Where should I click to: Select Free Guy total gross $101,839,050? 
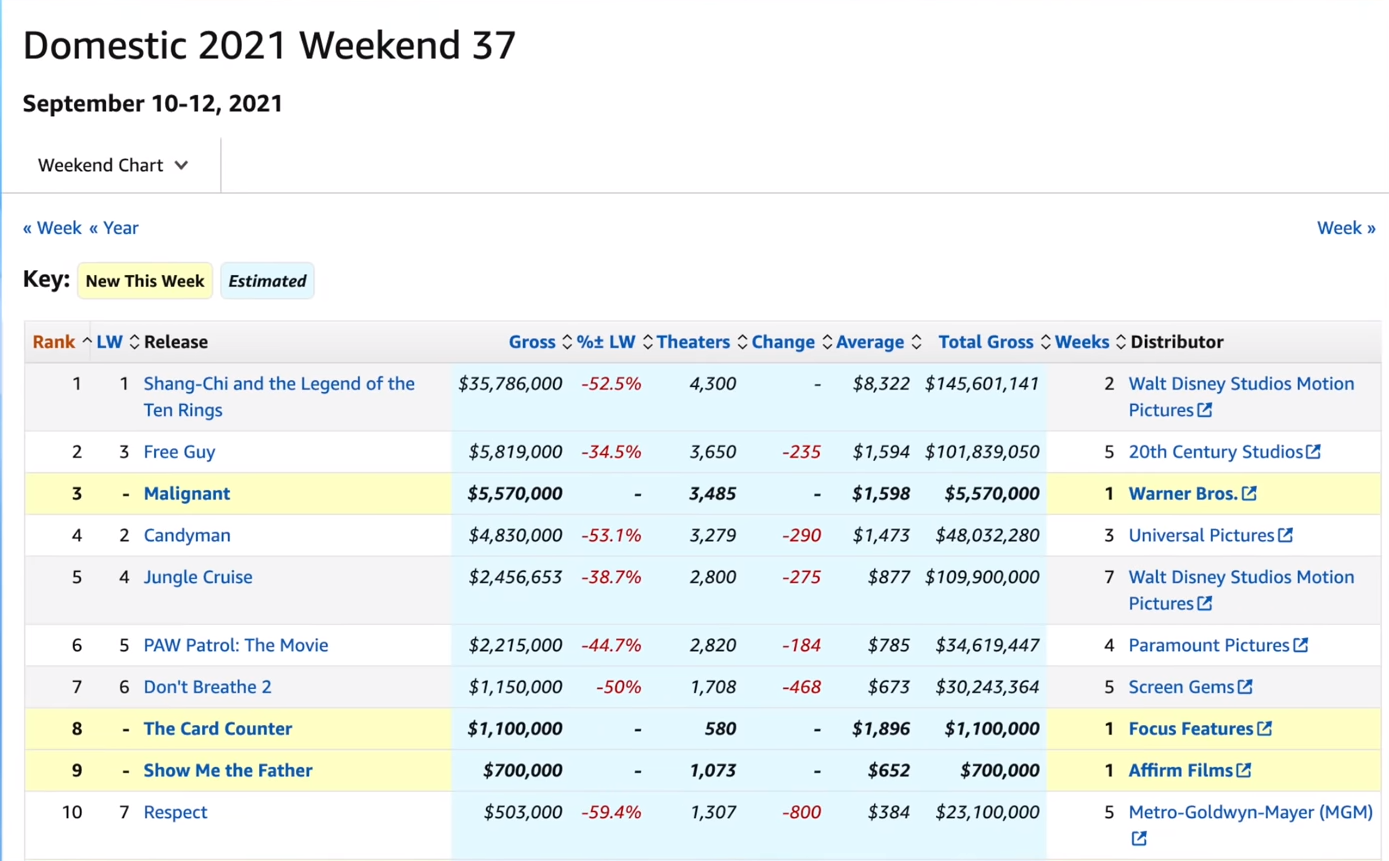[982, 452]
